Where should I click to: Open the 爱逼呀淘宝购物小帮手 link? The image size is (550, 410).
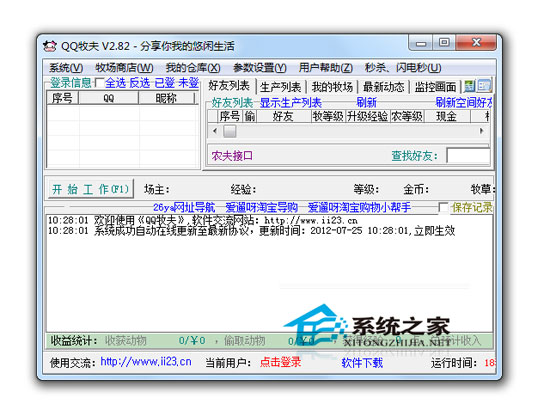tap(359, 208)
